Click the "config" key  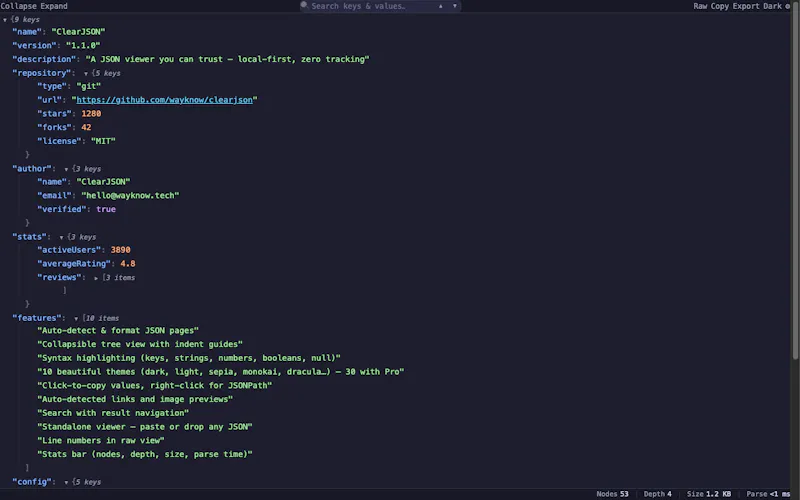tap(32, 482)
